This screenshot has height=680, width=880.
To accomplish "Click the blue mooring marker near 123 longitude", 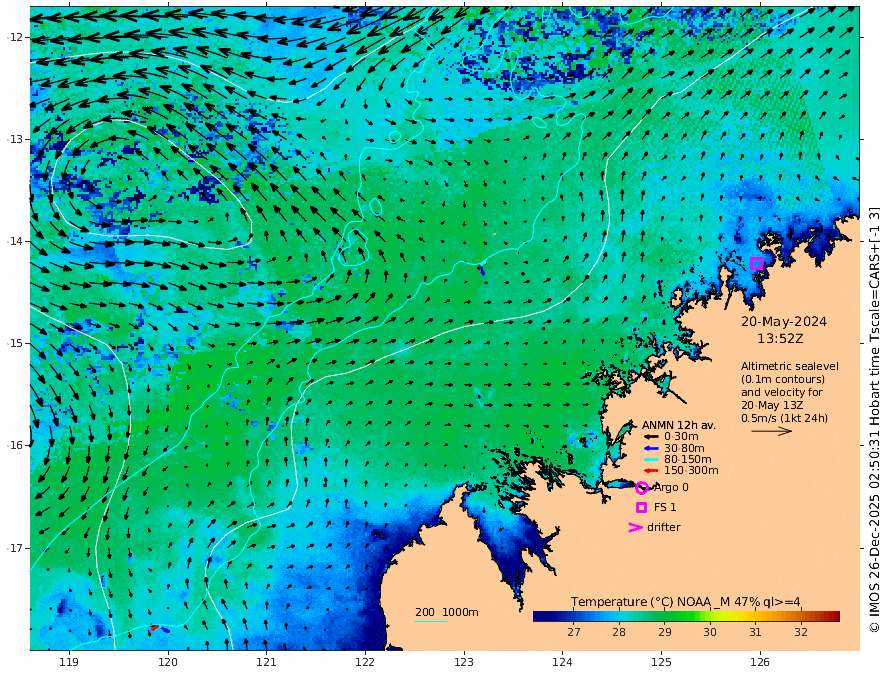I will click(x=482, y=270).
